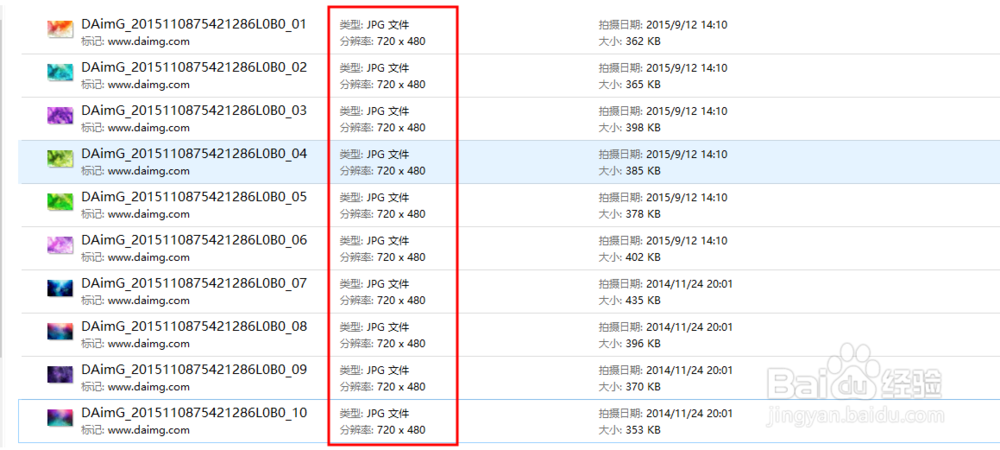This screenshot has width=1000, height=450.
Task: Select the thumbnail of file ending _02
Action: coord(61,72)
